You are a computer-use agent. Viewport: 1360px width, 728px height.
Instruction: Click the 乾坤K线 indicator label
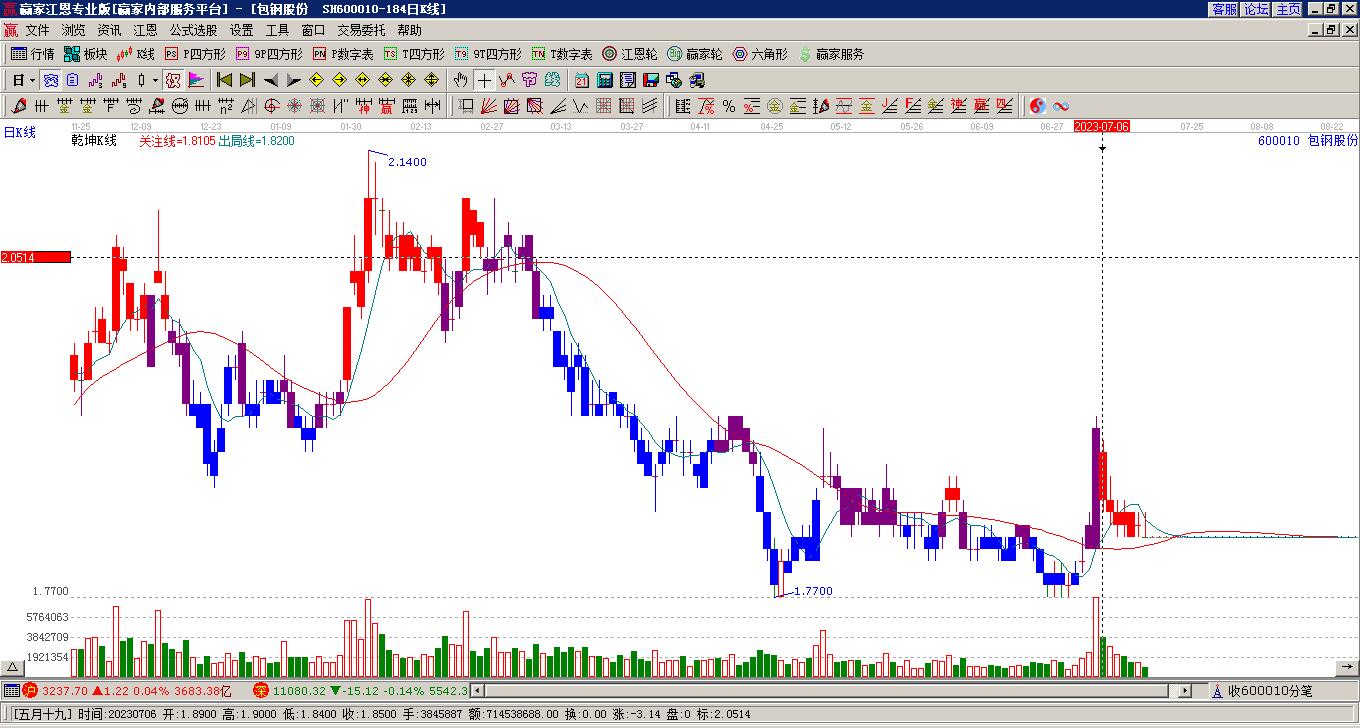point(94,141)
